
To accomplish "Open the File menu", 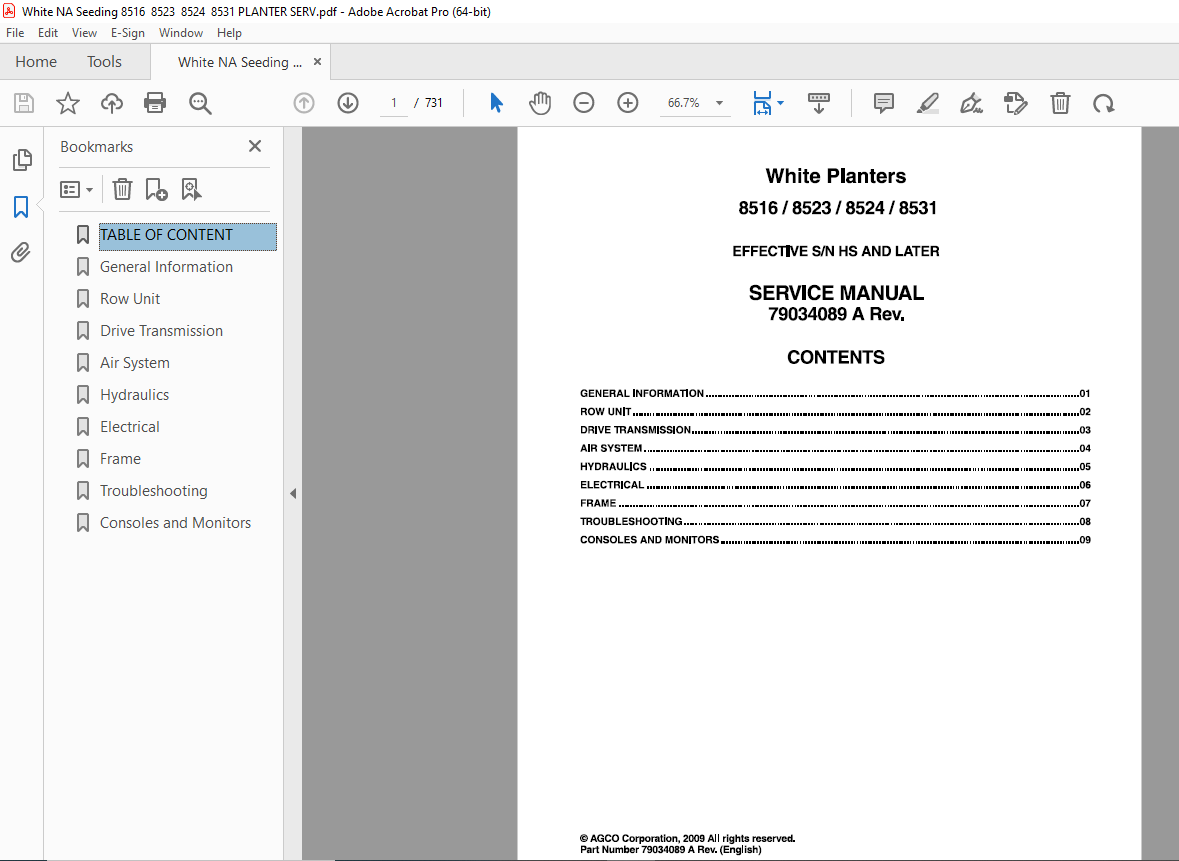I will [x=15, y=33].
